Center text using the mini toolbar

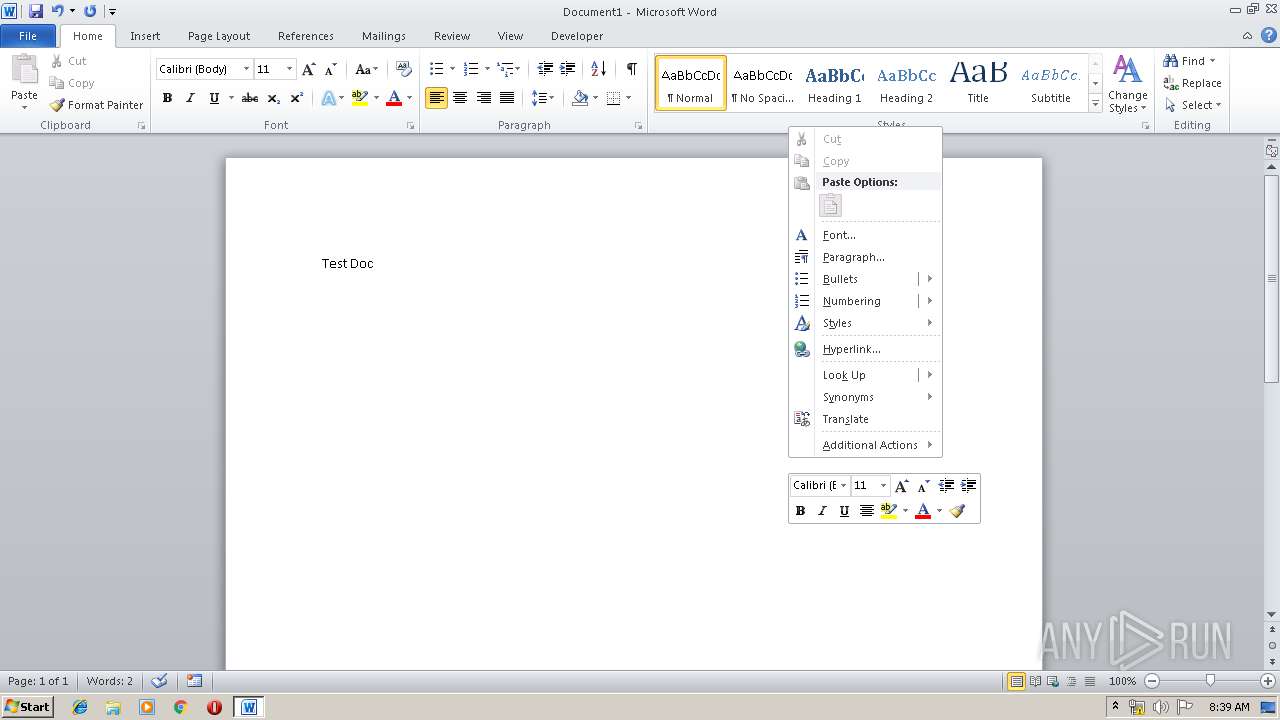(x=866, y=511)
